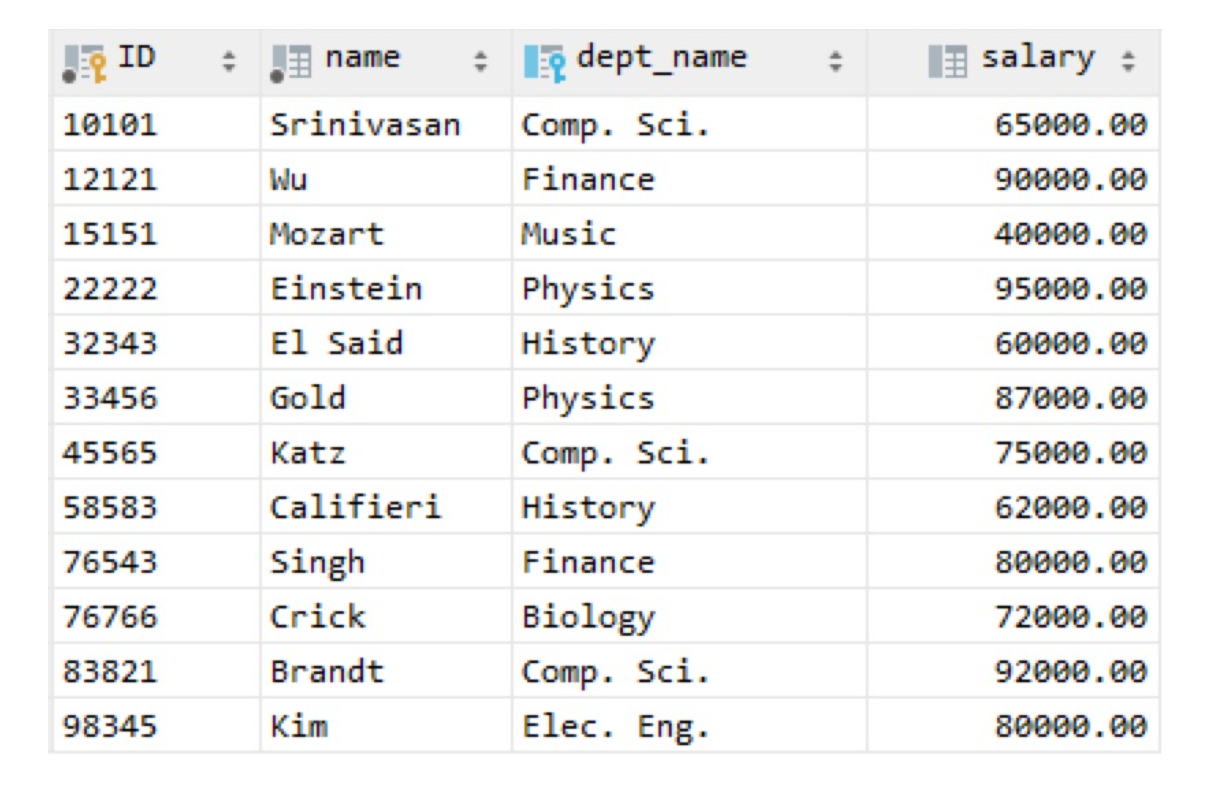Select name cell Gold

point(386,397)
